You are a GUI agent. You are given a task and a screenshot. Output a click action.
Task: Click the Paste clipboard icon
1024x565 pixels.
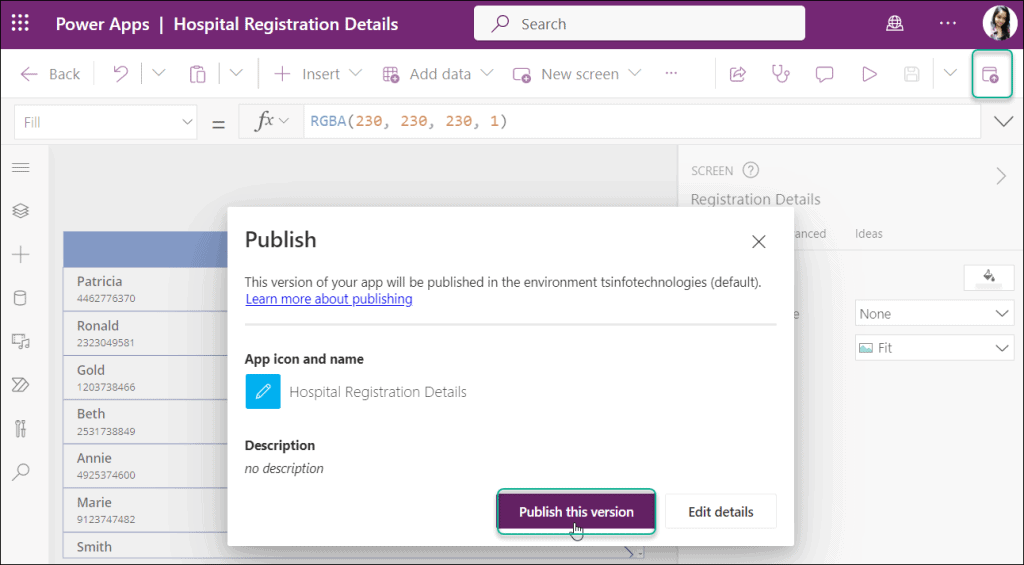tap(197, 74)
